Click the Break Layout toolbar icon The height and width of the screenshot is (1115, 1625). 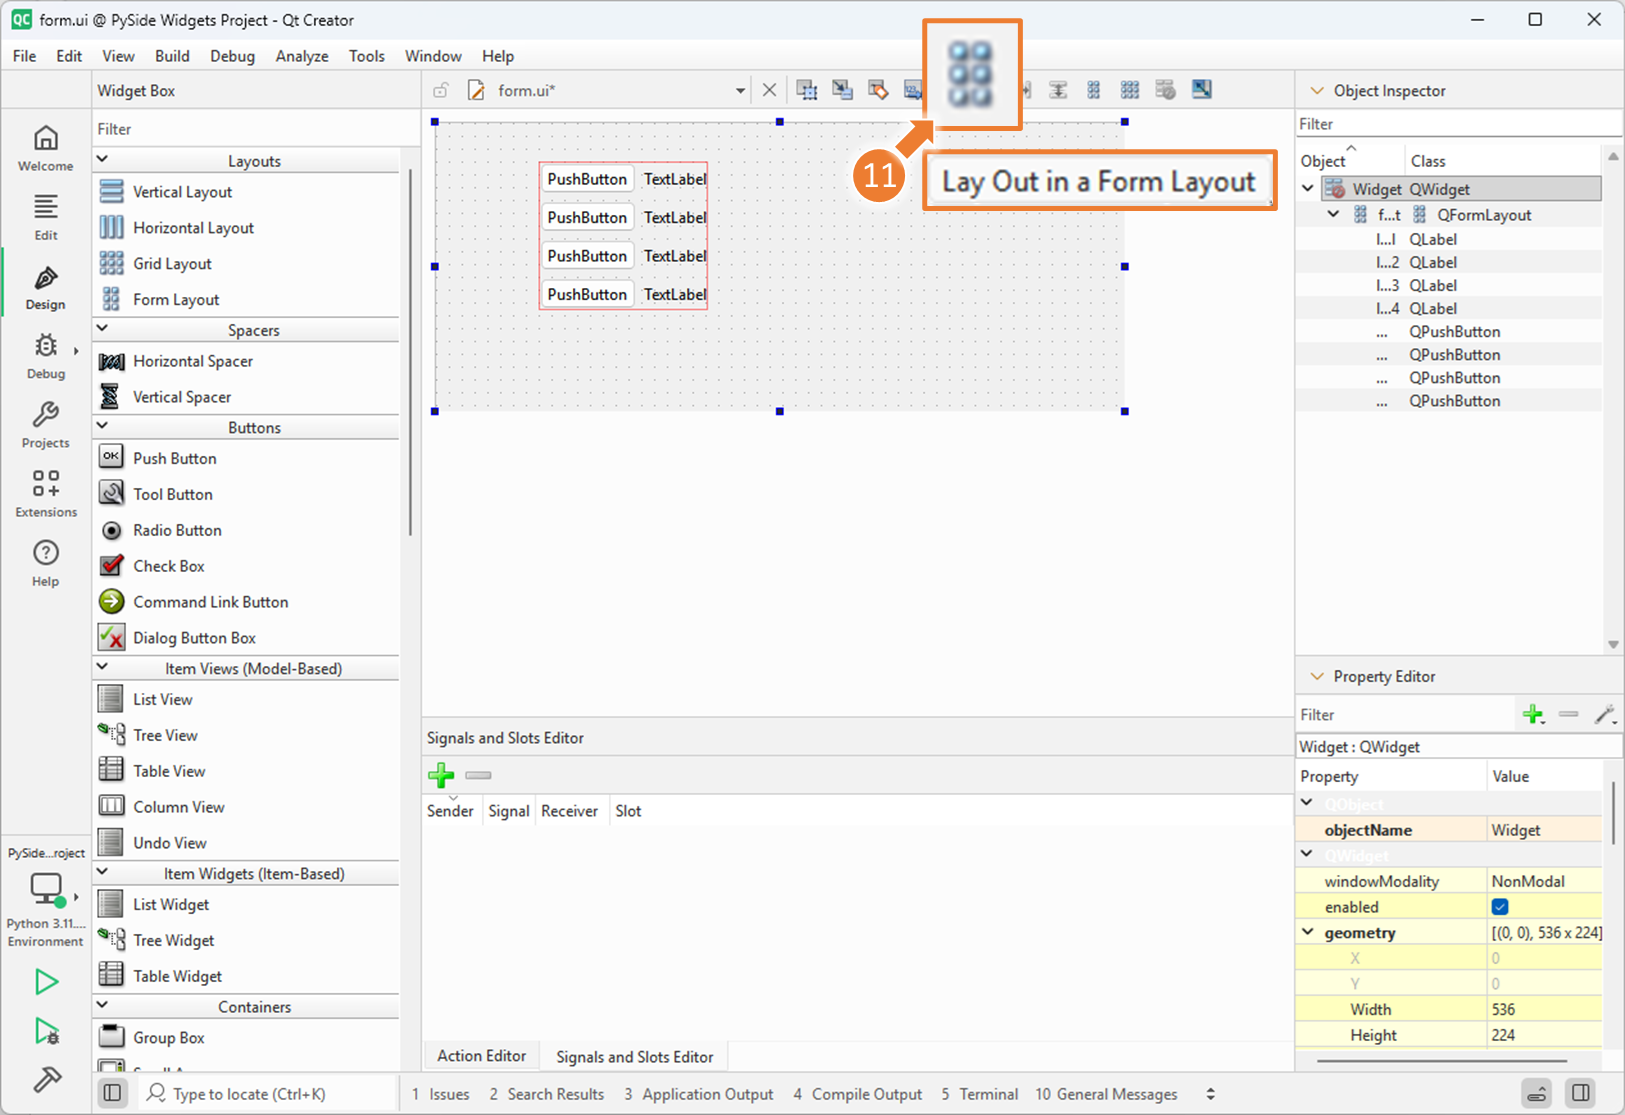point(1166,90)
